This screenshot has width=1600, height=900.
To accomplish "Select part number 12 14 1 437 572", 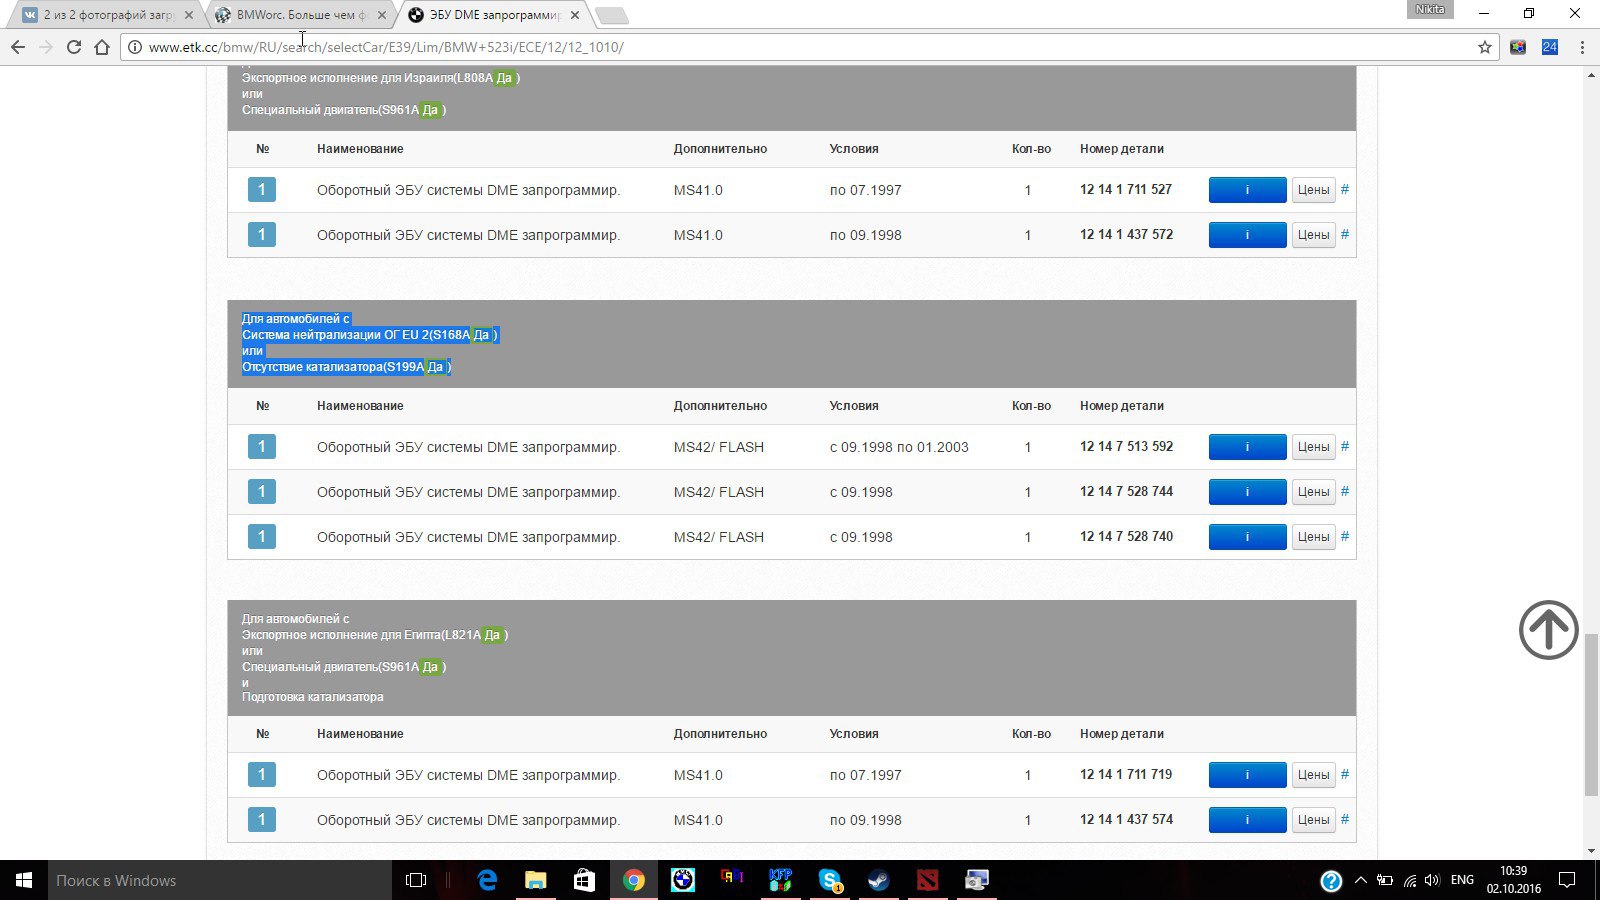I will (1126, 234).
